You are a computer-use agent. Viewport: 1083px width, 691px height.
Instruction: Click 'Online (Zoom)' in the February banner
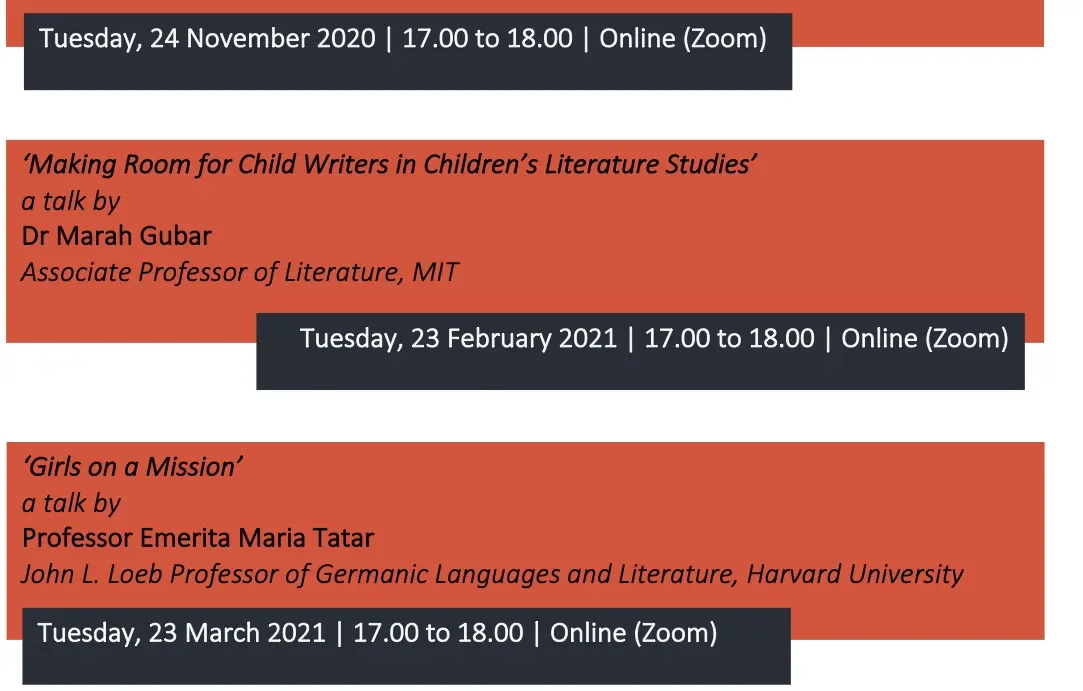[925, 339]
